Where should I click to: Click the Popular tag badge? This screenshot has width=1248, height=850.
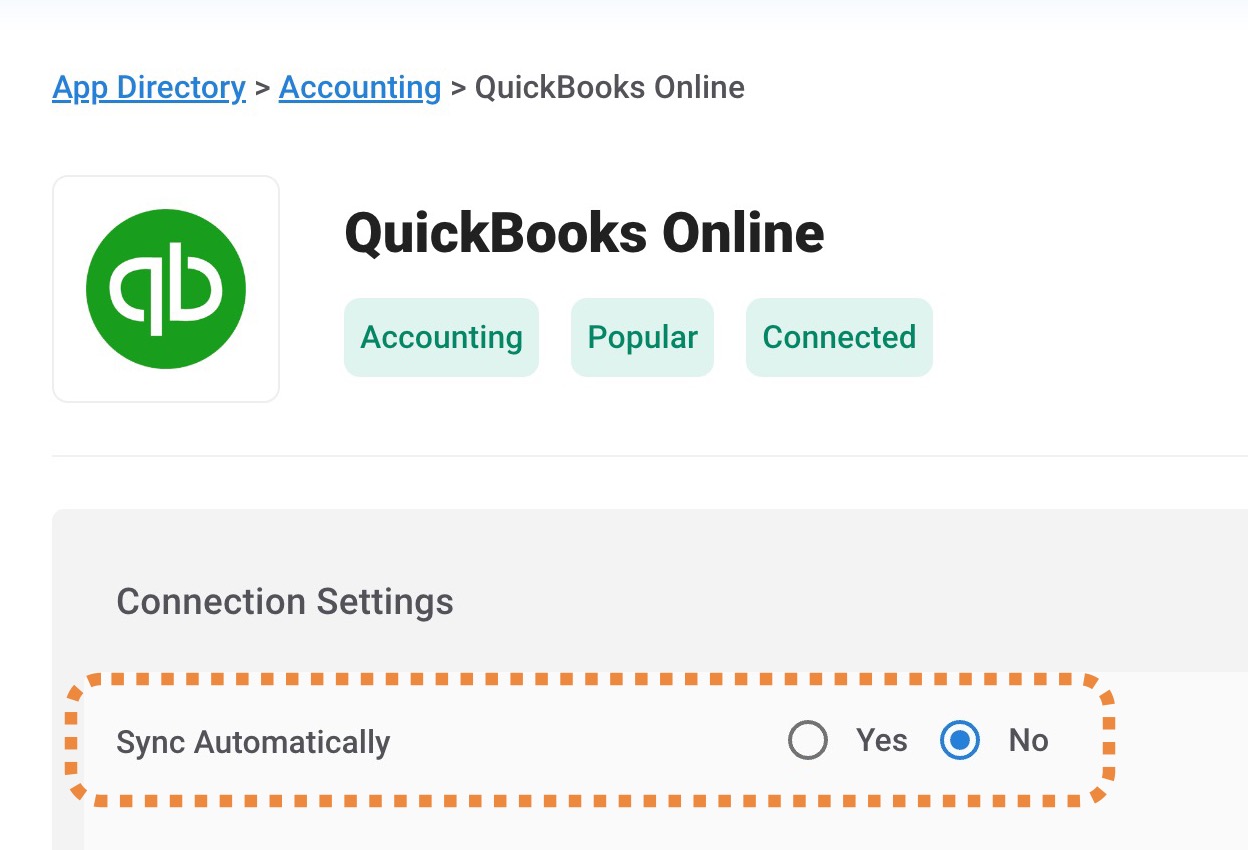click(x=642, y=337)
